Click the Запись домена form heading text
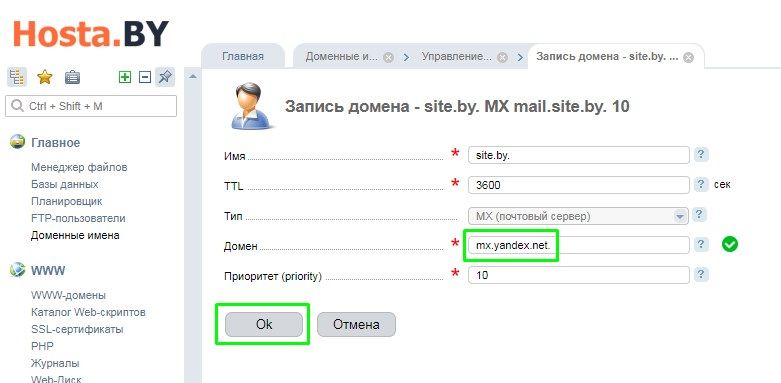 (x=457, y=107)
